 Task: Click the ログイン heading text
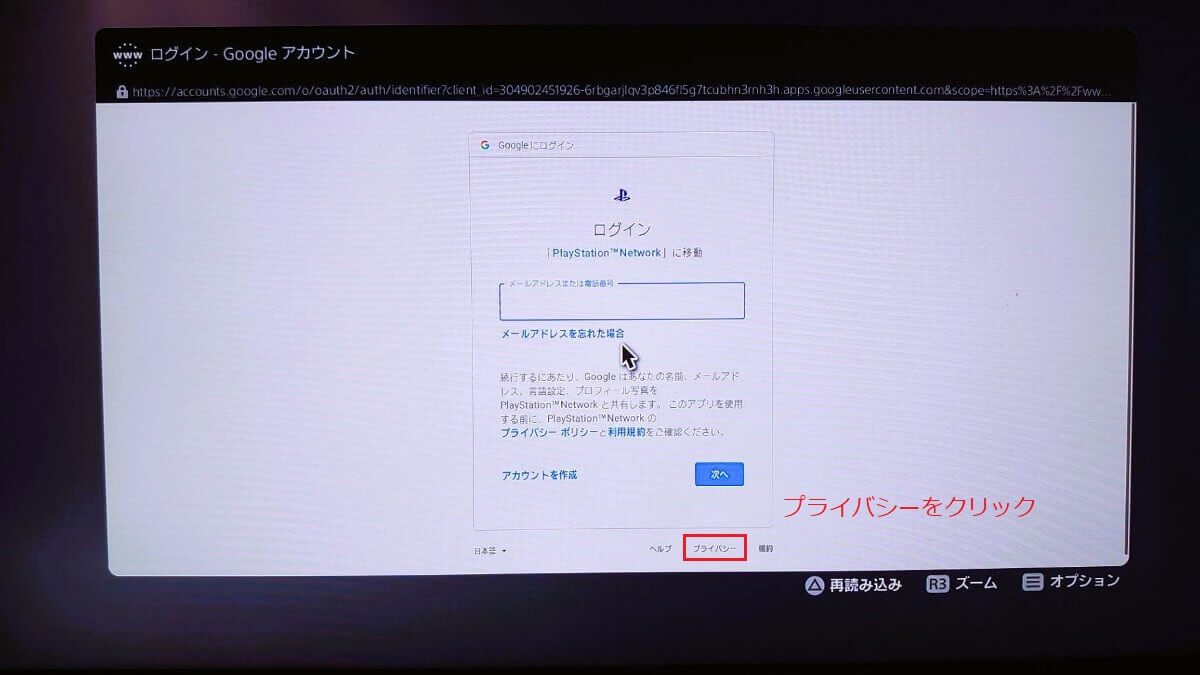[x=622, y=229]
